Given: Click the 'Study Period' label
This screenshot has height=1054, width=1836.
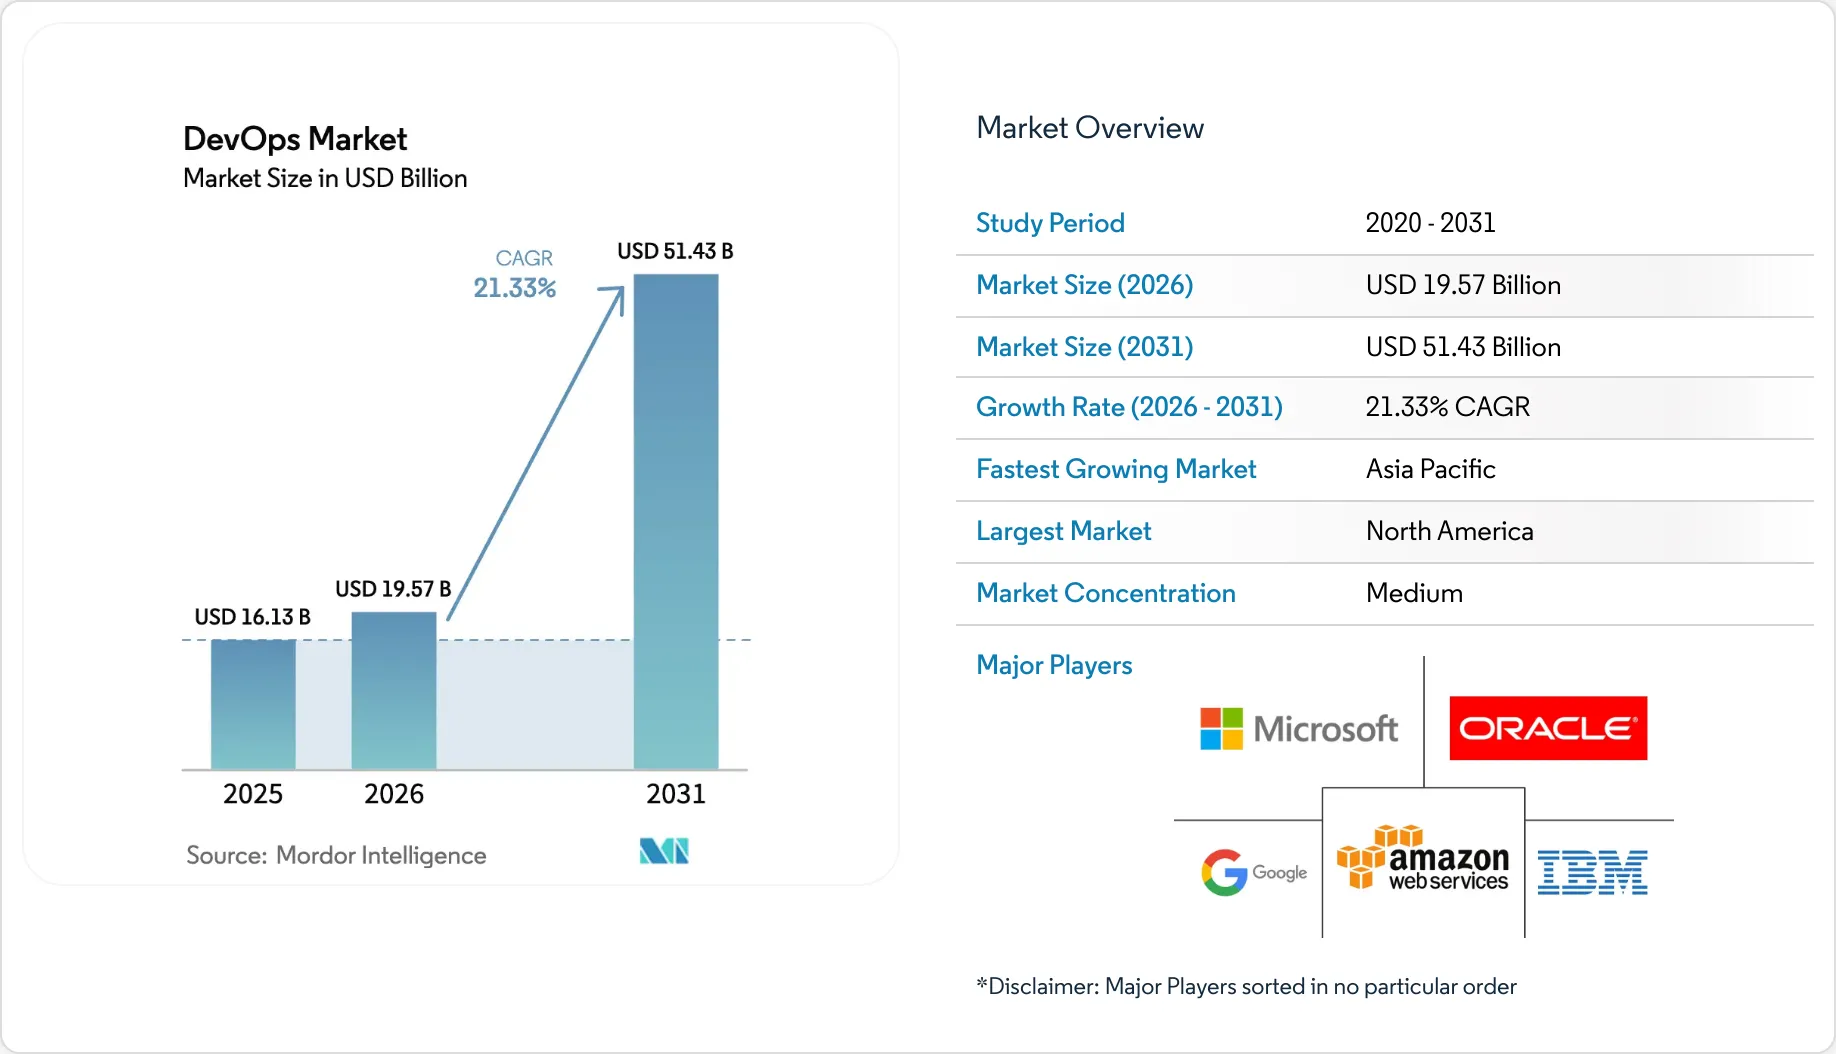Looking at the screenshot, I should click(1050, 223).
